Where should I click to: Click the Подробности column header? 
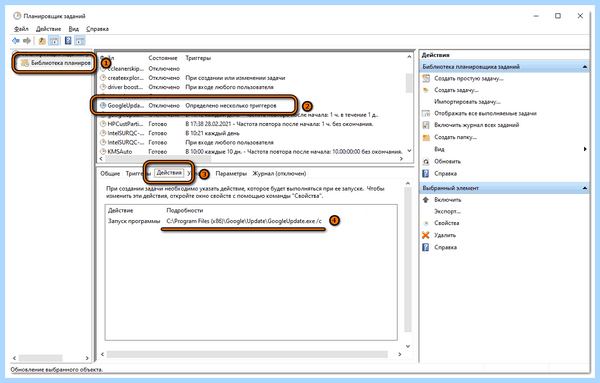point(184,210)
